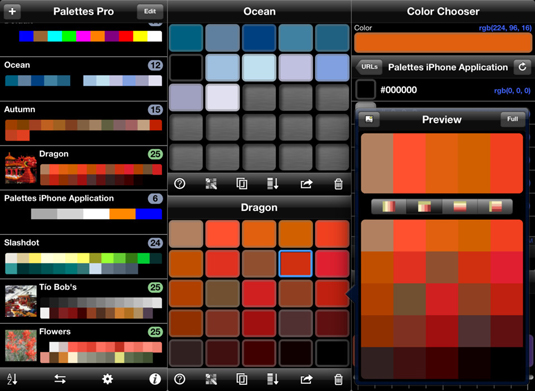
Task: Select sidebar-with-rows layout in Preview
Action: pos(495,206)
